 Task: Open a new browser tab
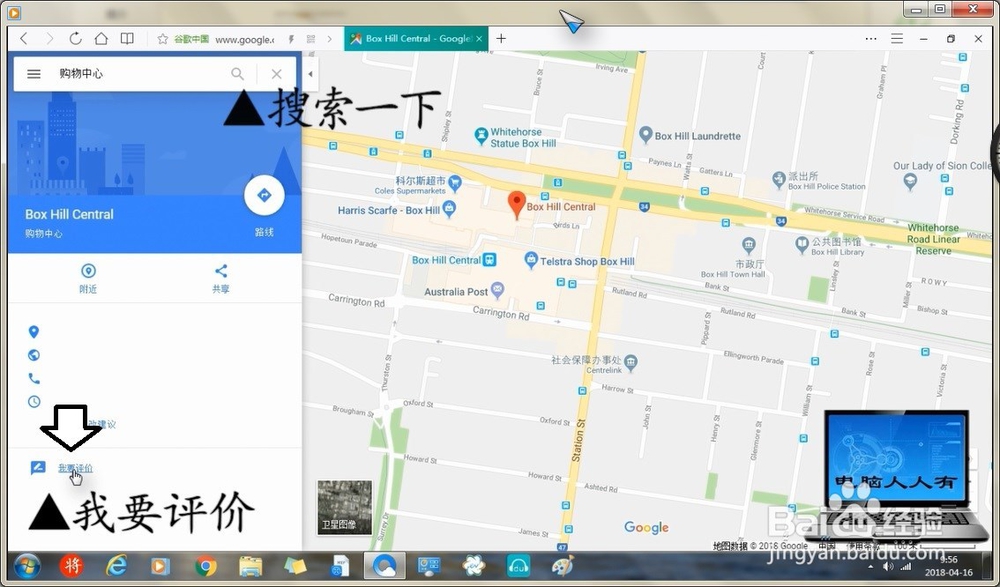pyautogui.click(x=501, y=38)
